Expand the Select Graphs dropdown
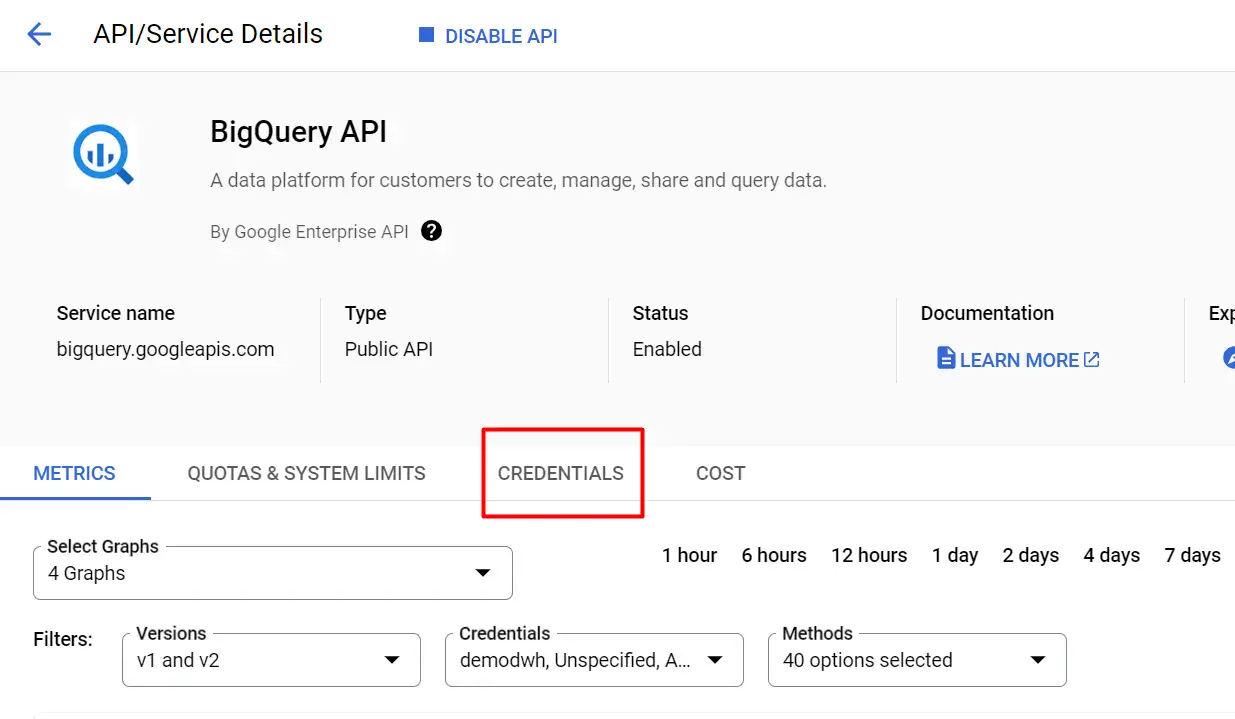 273,573
